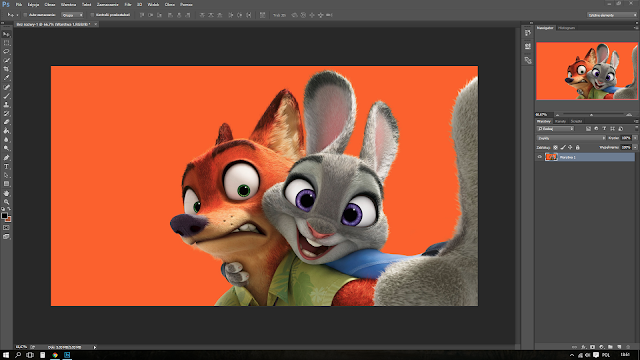
Task: Open Windows taskbar search
Action: (18, 355)
